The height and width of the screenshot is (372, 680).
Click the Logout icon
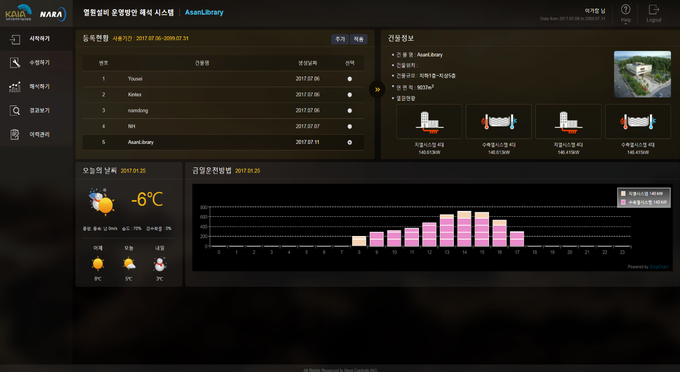(x=654, y=10)
